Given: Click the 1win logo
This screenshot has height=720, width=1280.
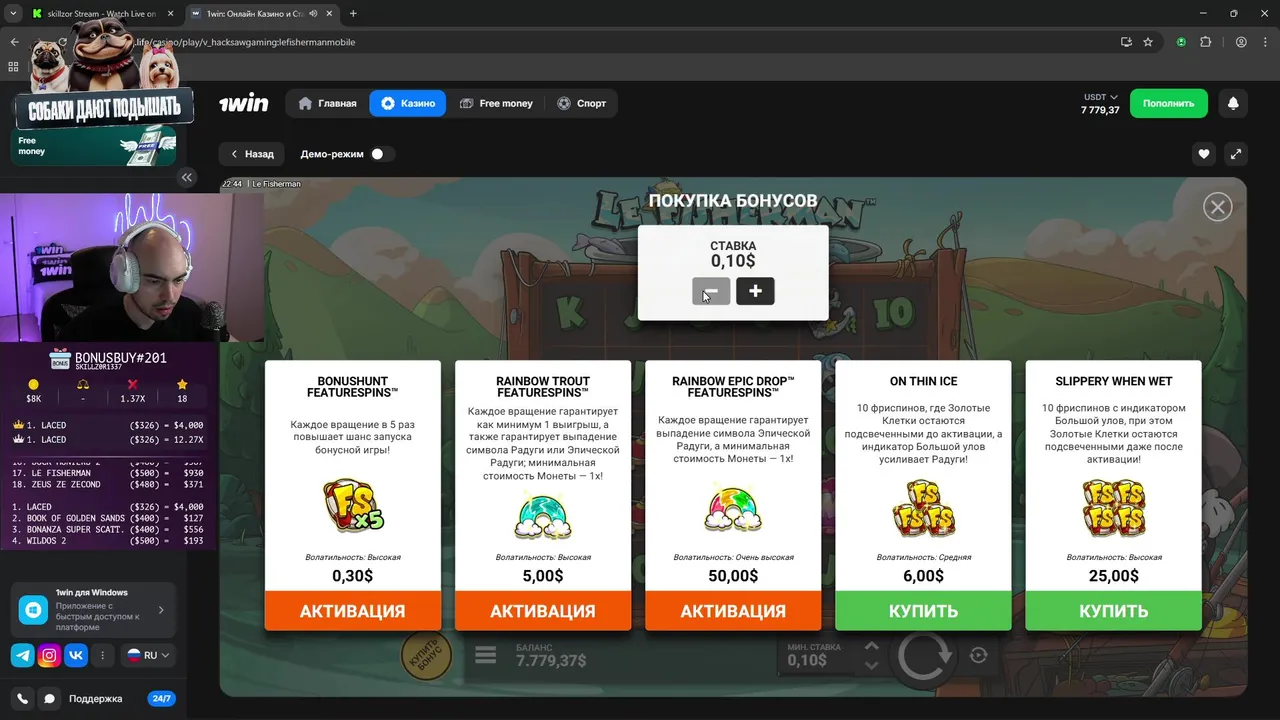Looking at the screenshot, I should pos(244,103).
